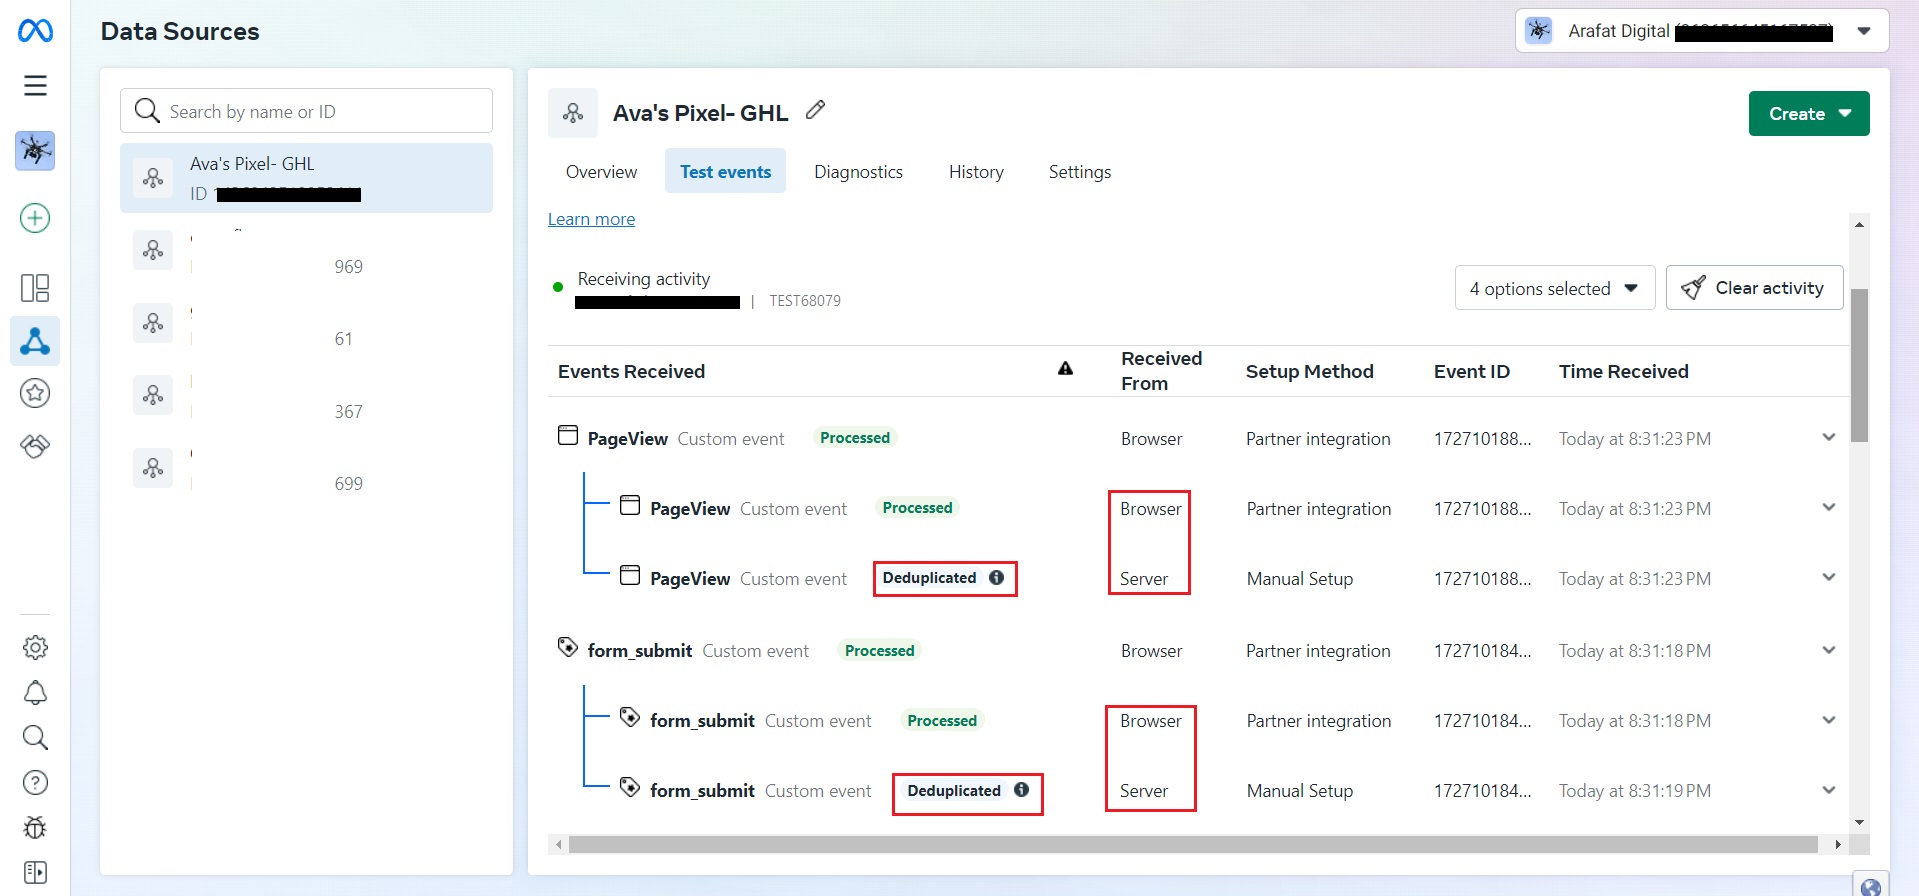
Task: Click the globe icon at bottom right
Action: click(x=1871, y=885)
